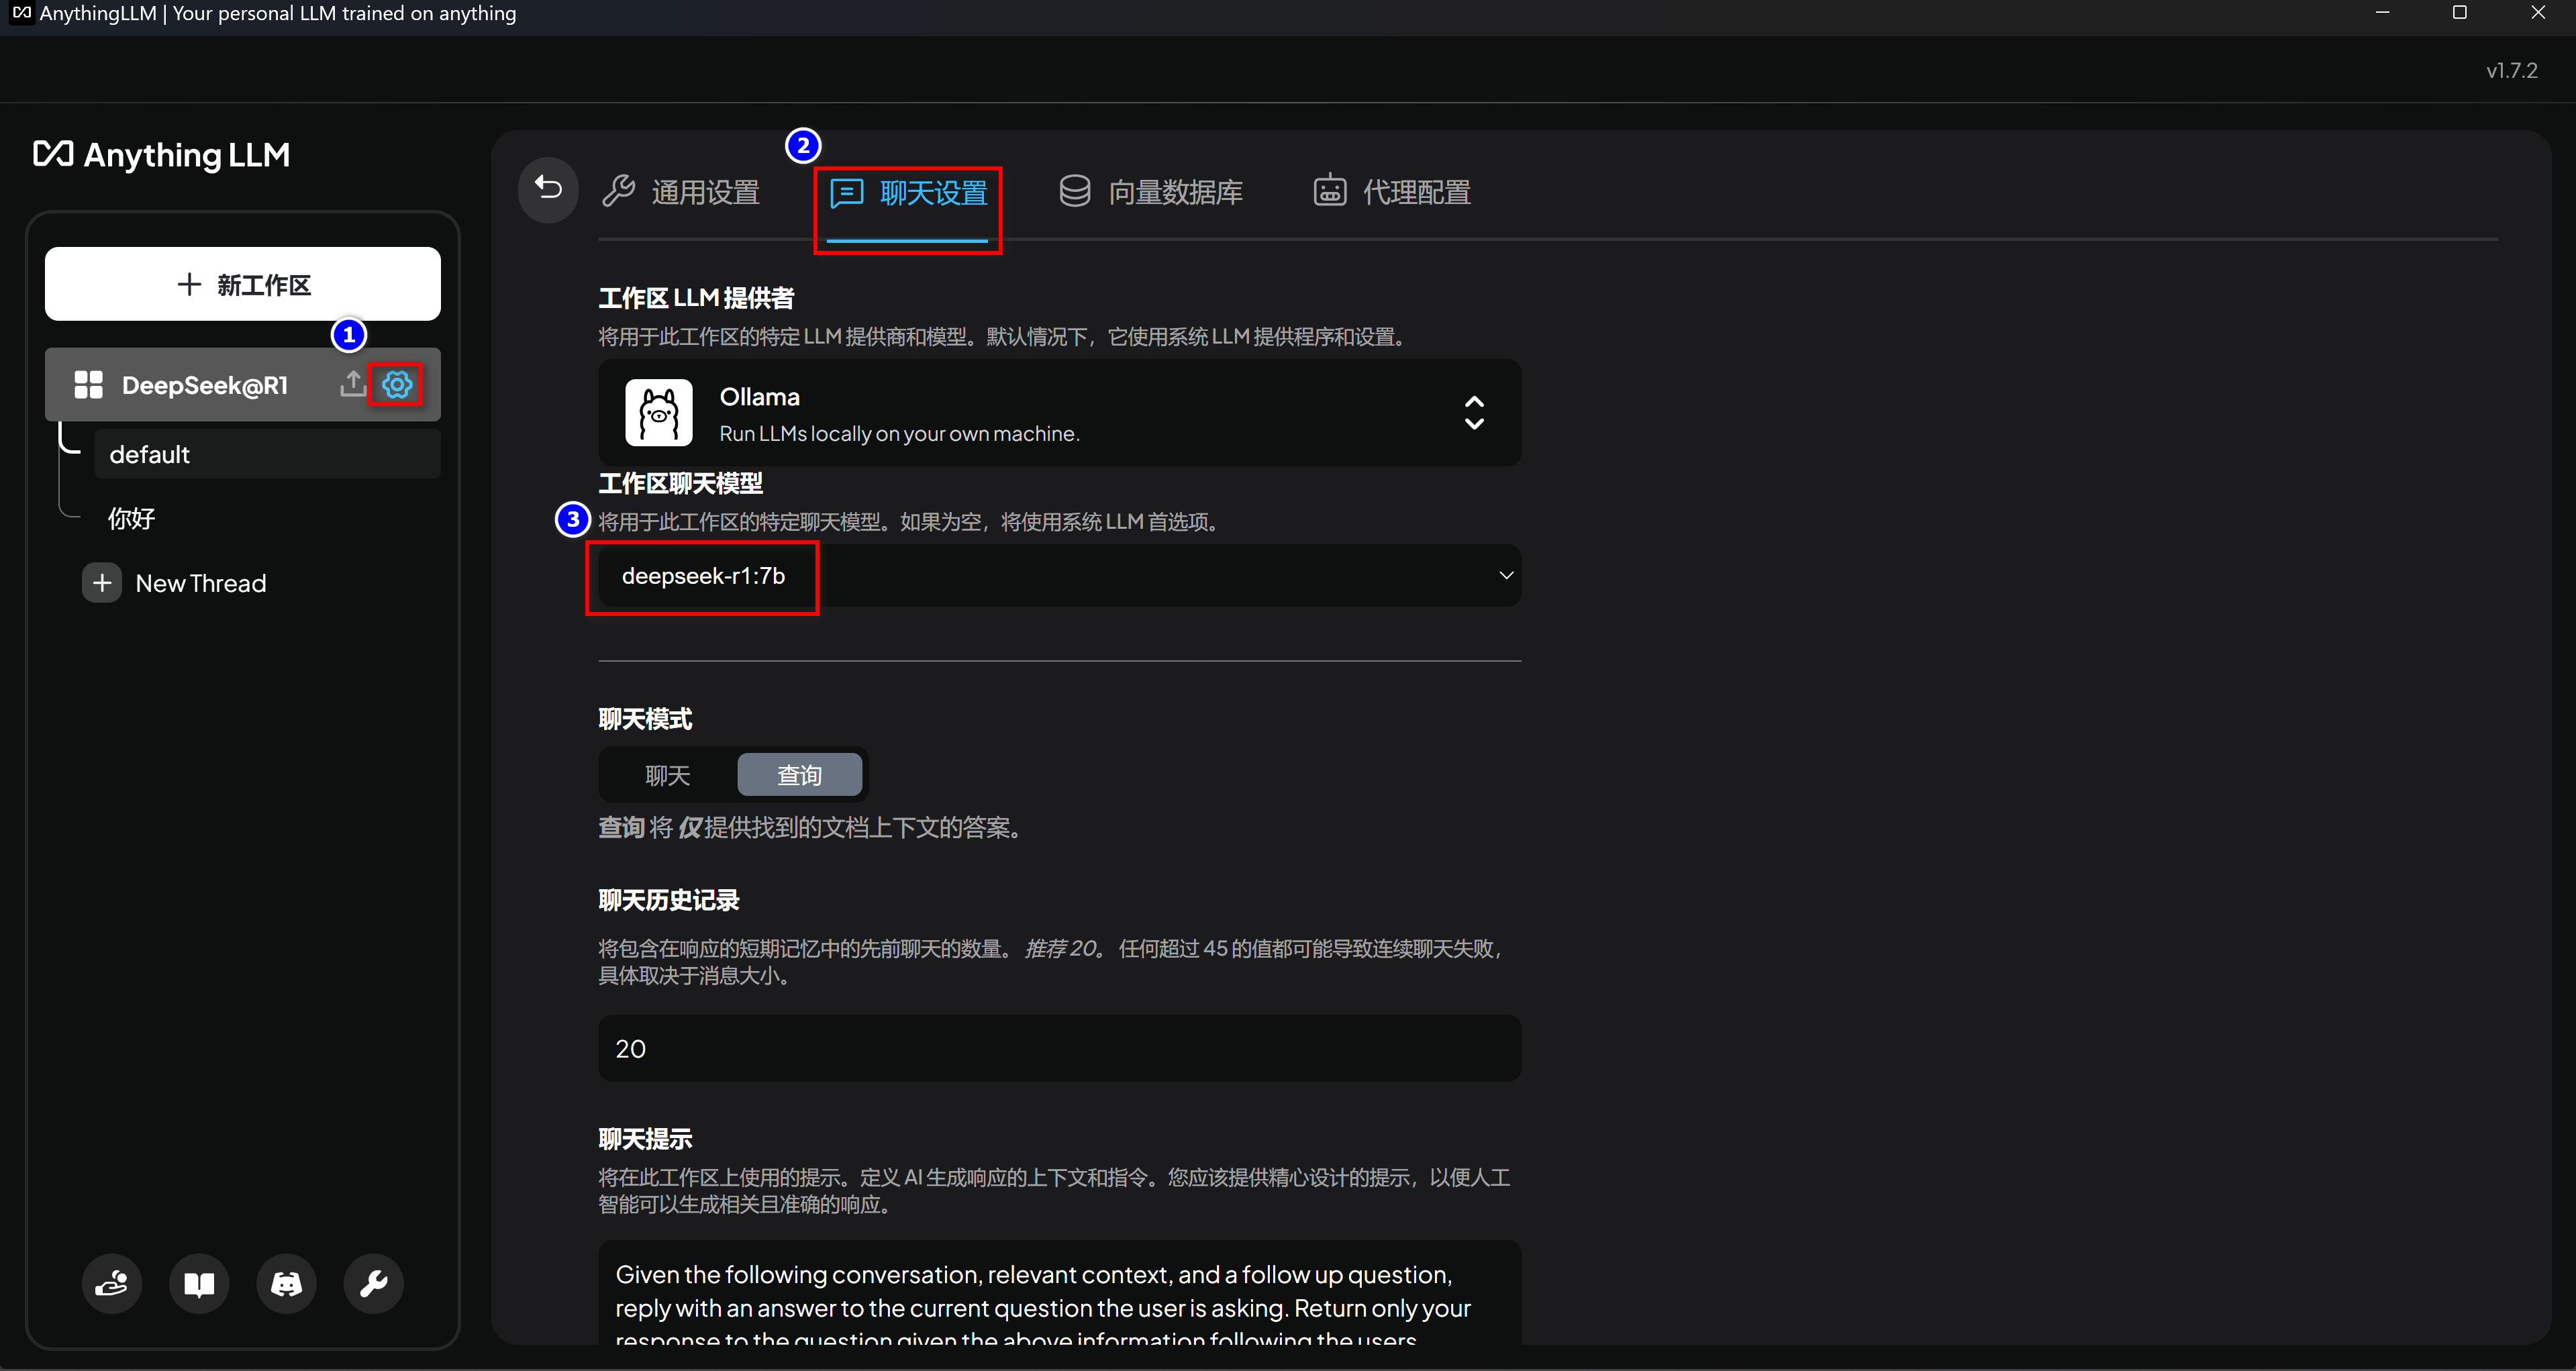Select the 聊天 chat mode
Screen dimensions: 2576x1371
pos(668,775)
